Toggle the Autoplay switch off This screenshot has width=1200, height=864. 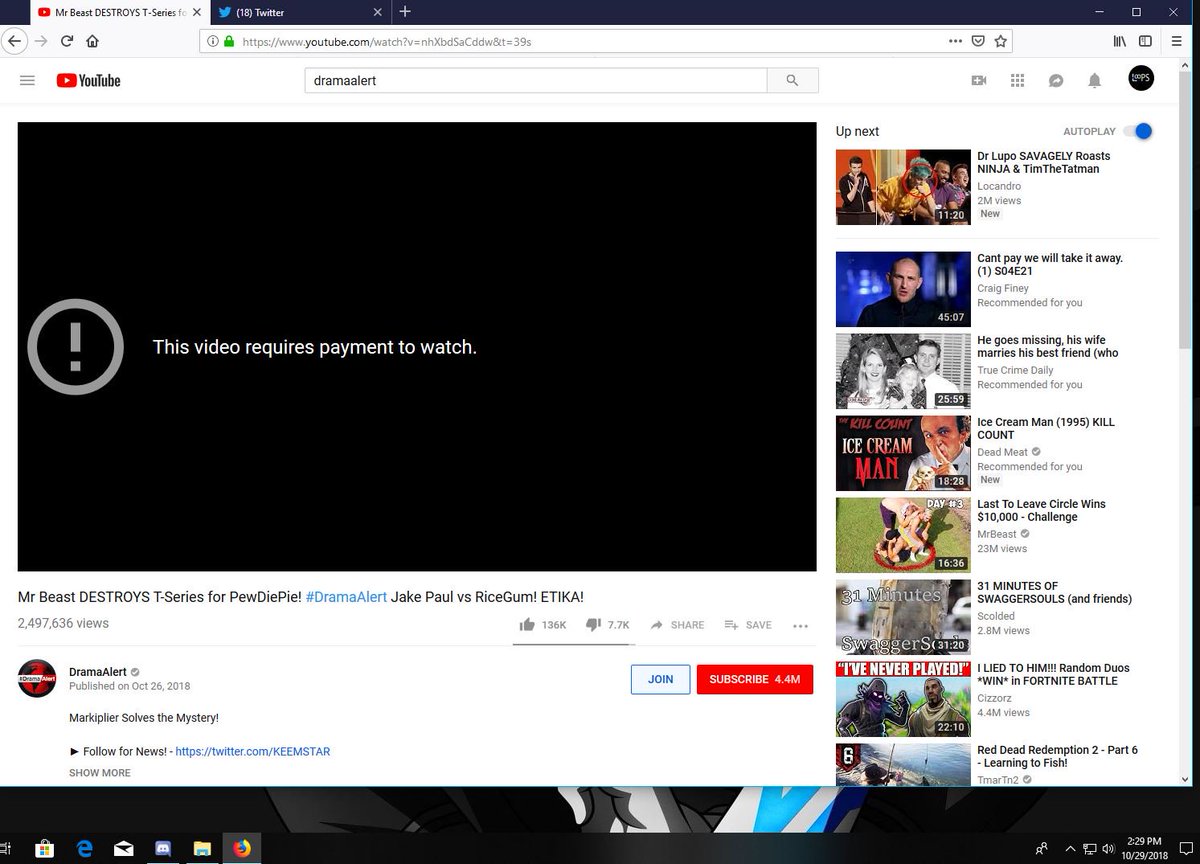1138,131
